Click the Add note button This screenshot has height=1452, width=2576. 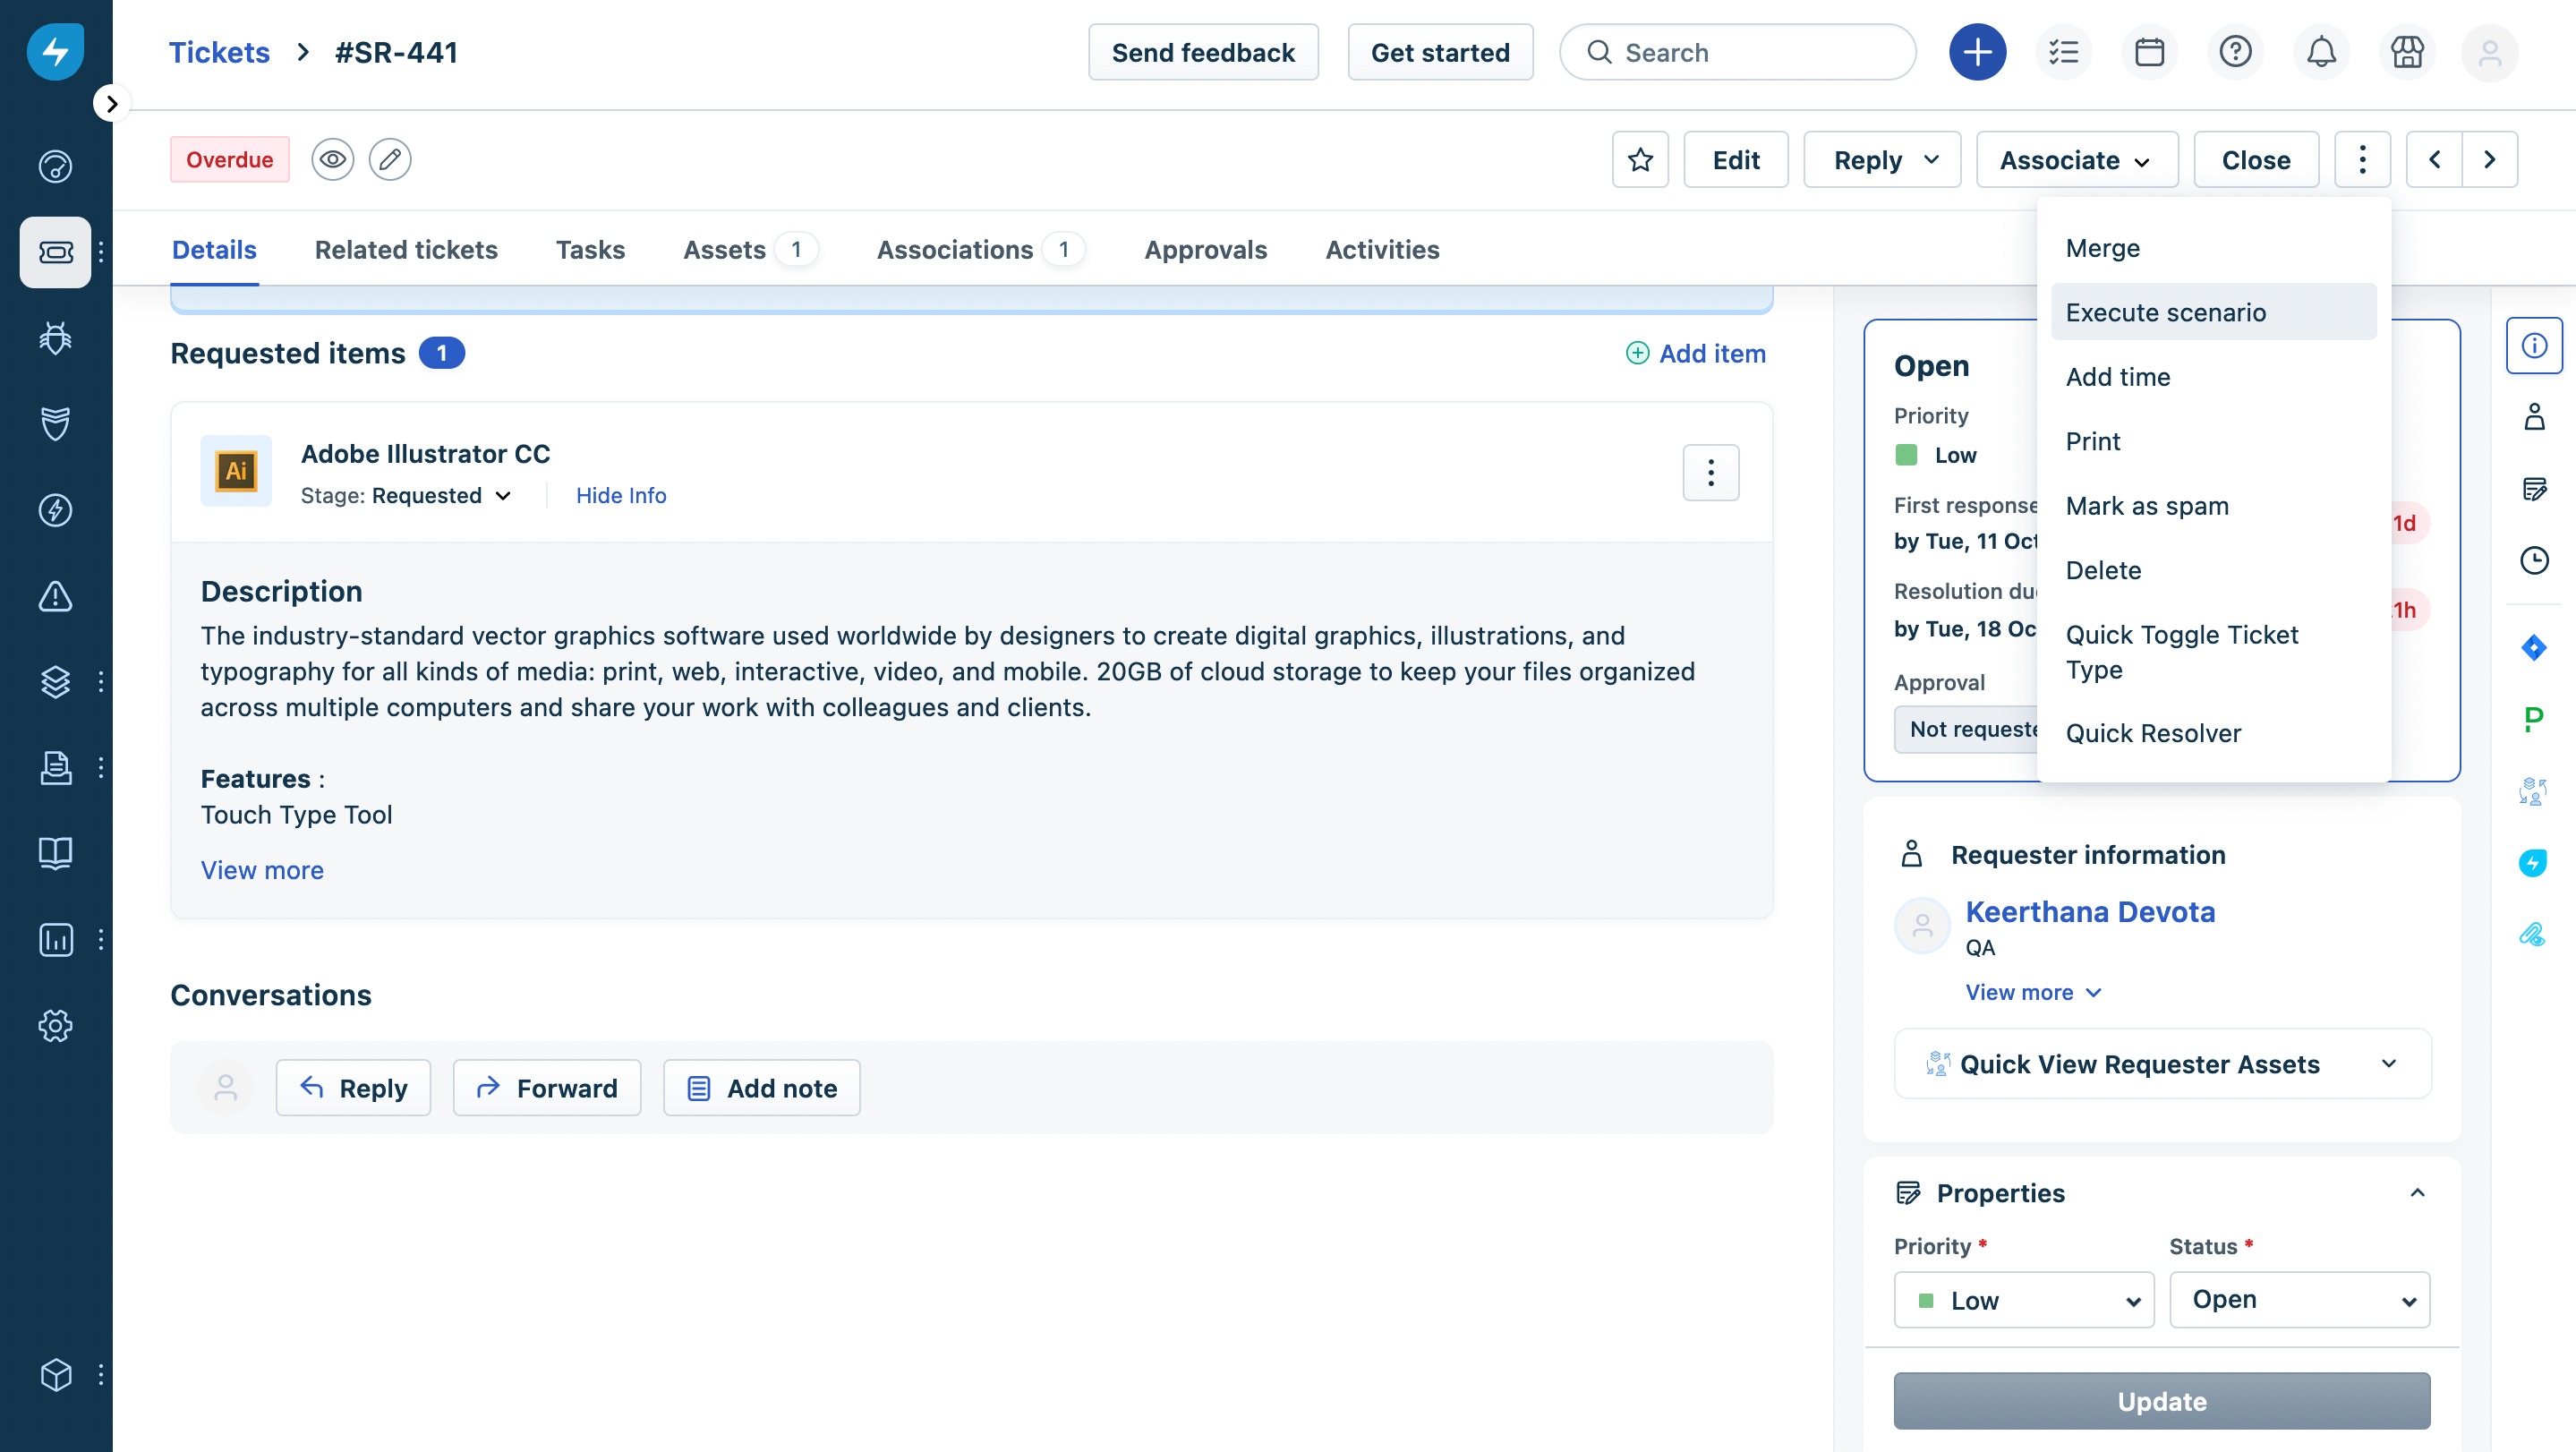click(x=762, y=1088)
